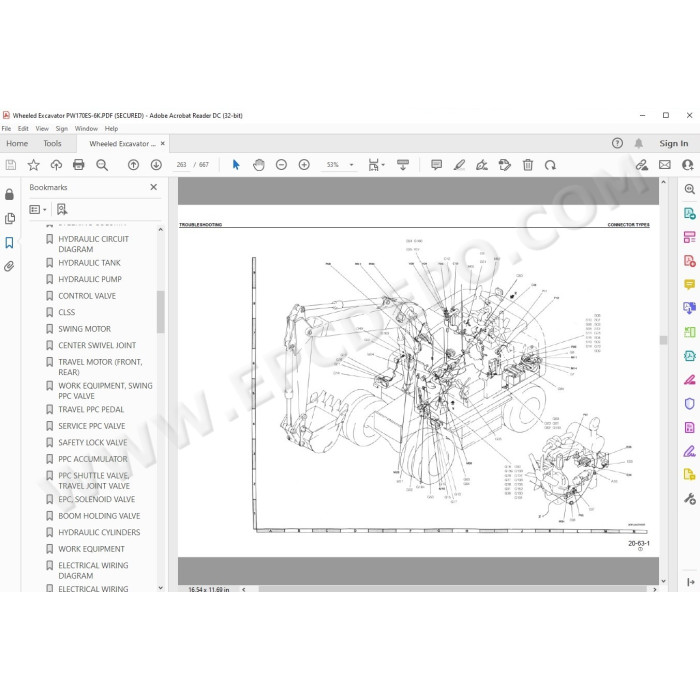700x700 pixels.
Task: Add file to starred with star icon
Action: point(33,165)
